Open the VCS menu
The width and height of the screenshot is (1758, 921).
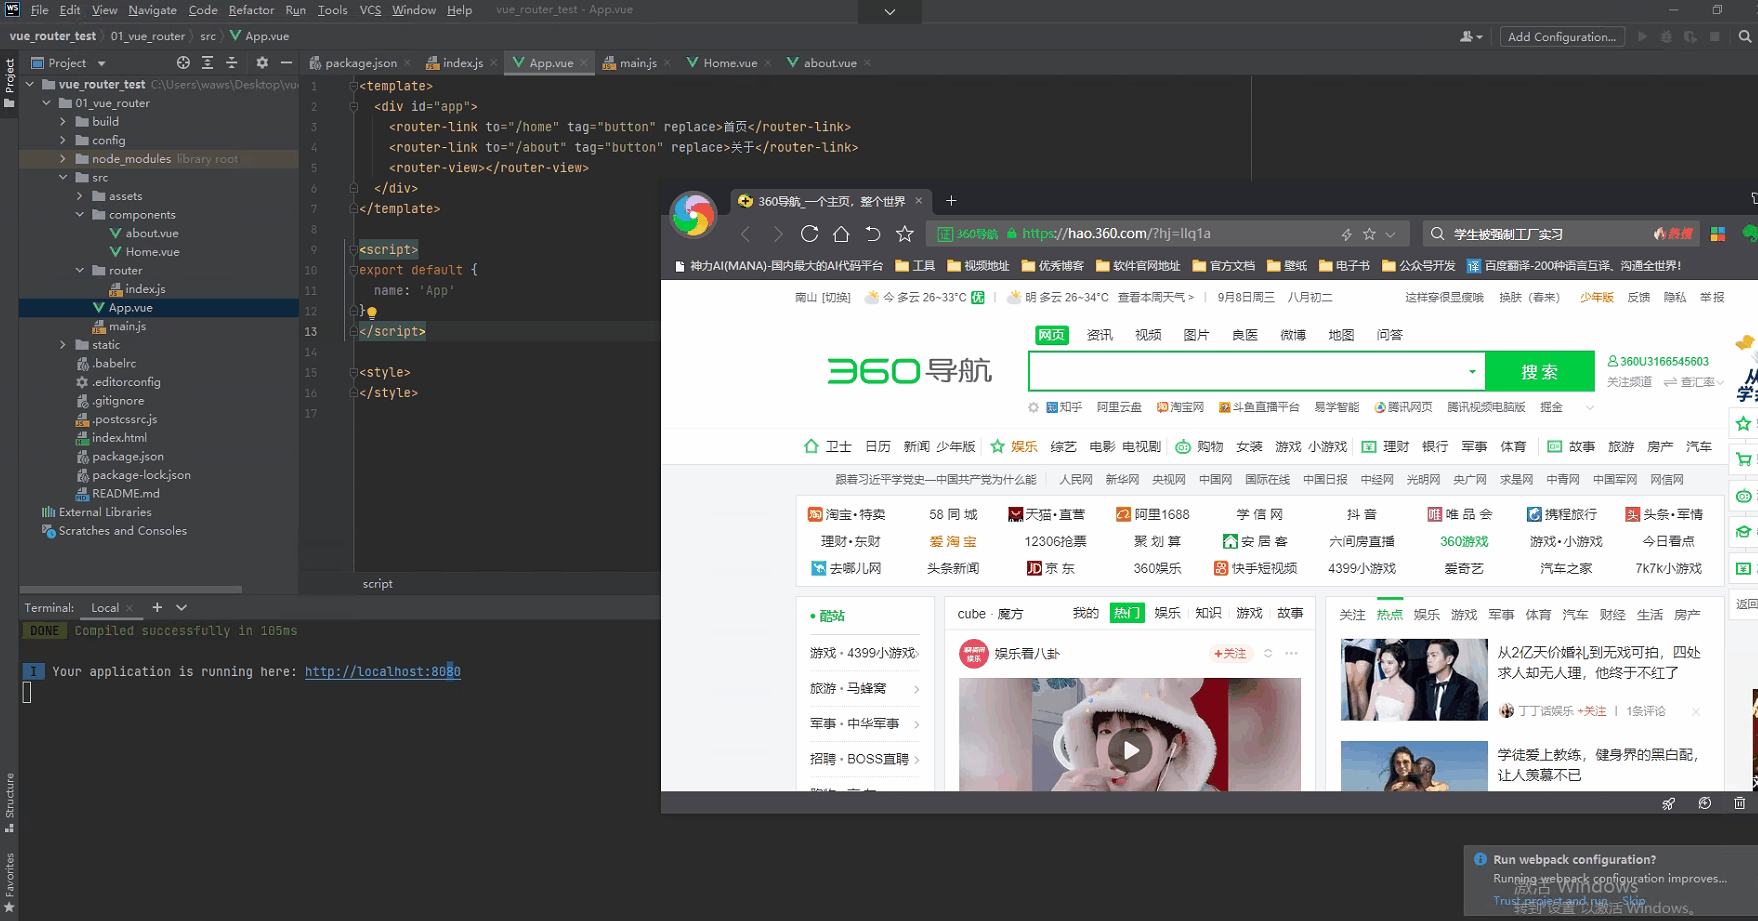pyautogui.click(x=370, y=10)
